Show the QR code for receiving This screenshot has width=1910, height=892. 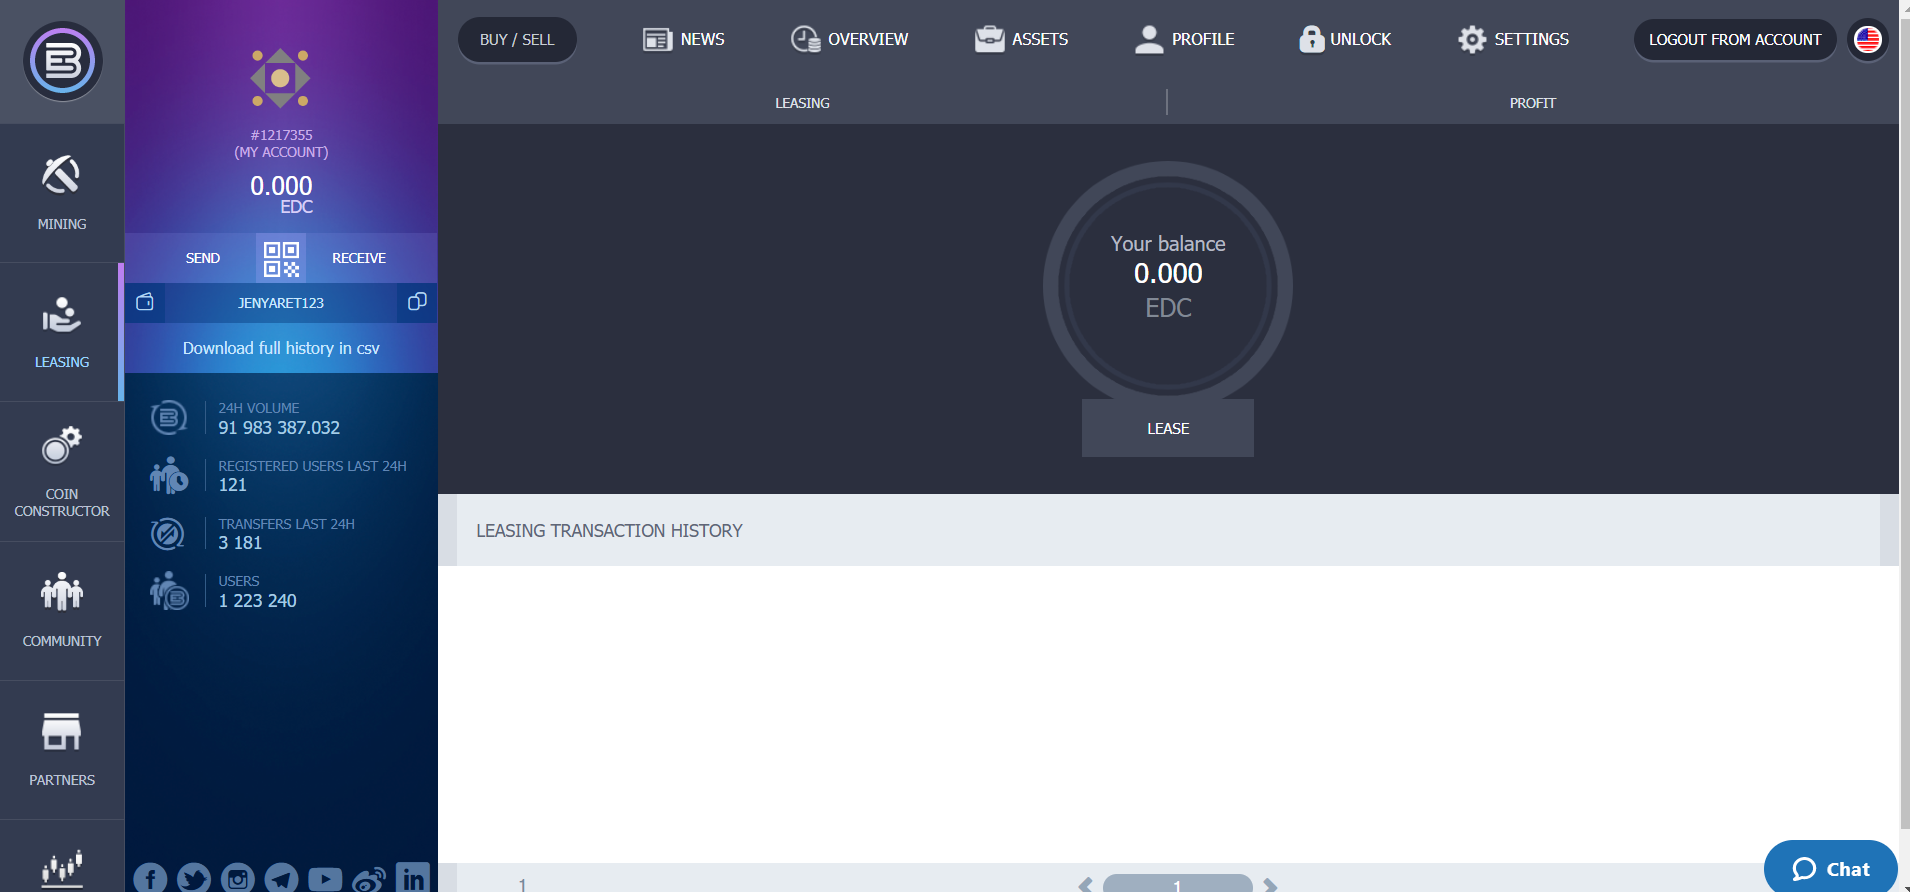tap(281, 258)
